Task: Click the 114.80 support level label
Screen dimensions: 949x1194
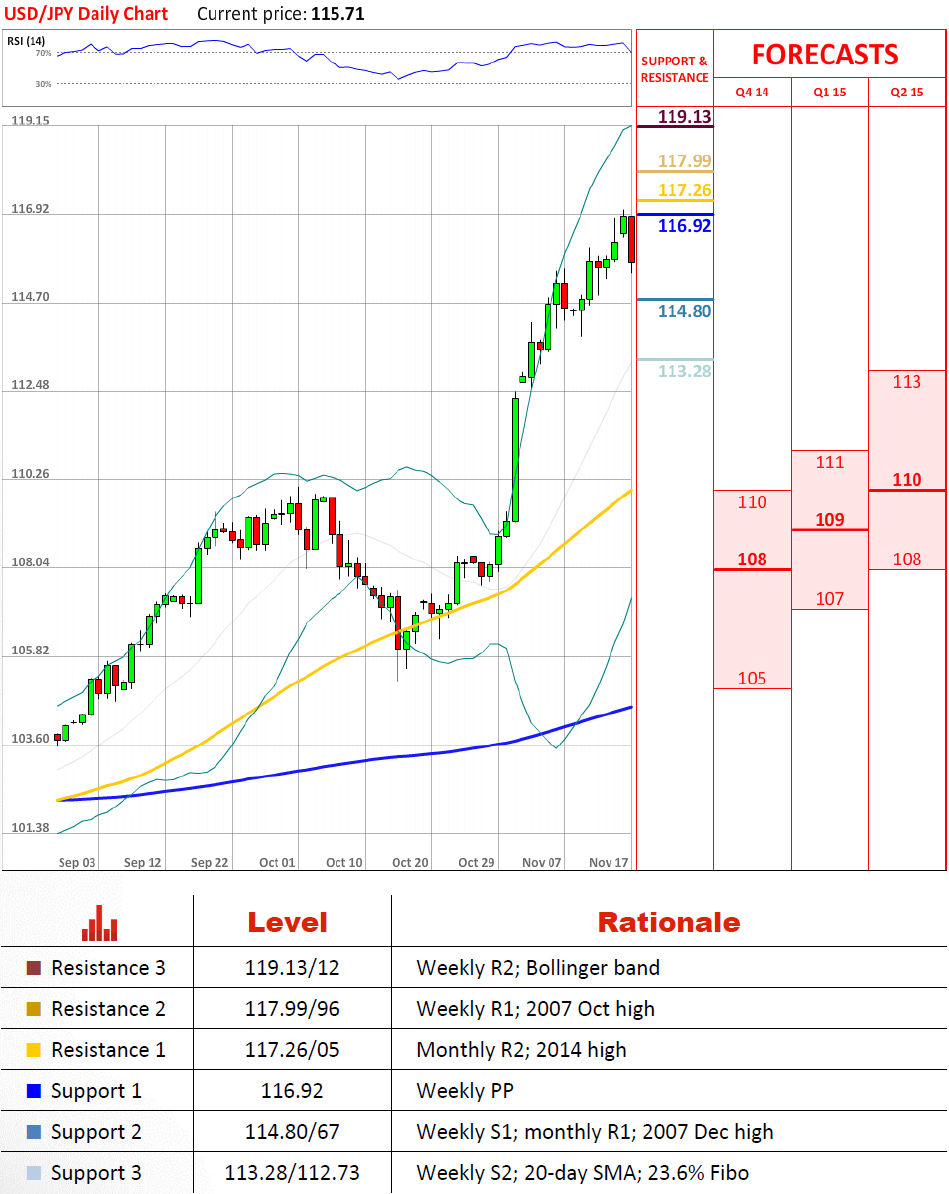Action: point(685,311)
